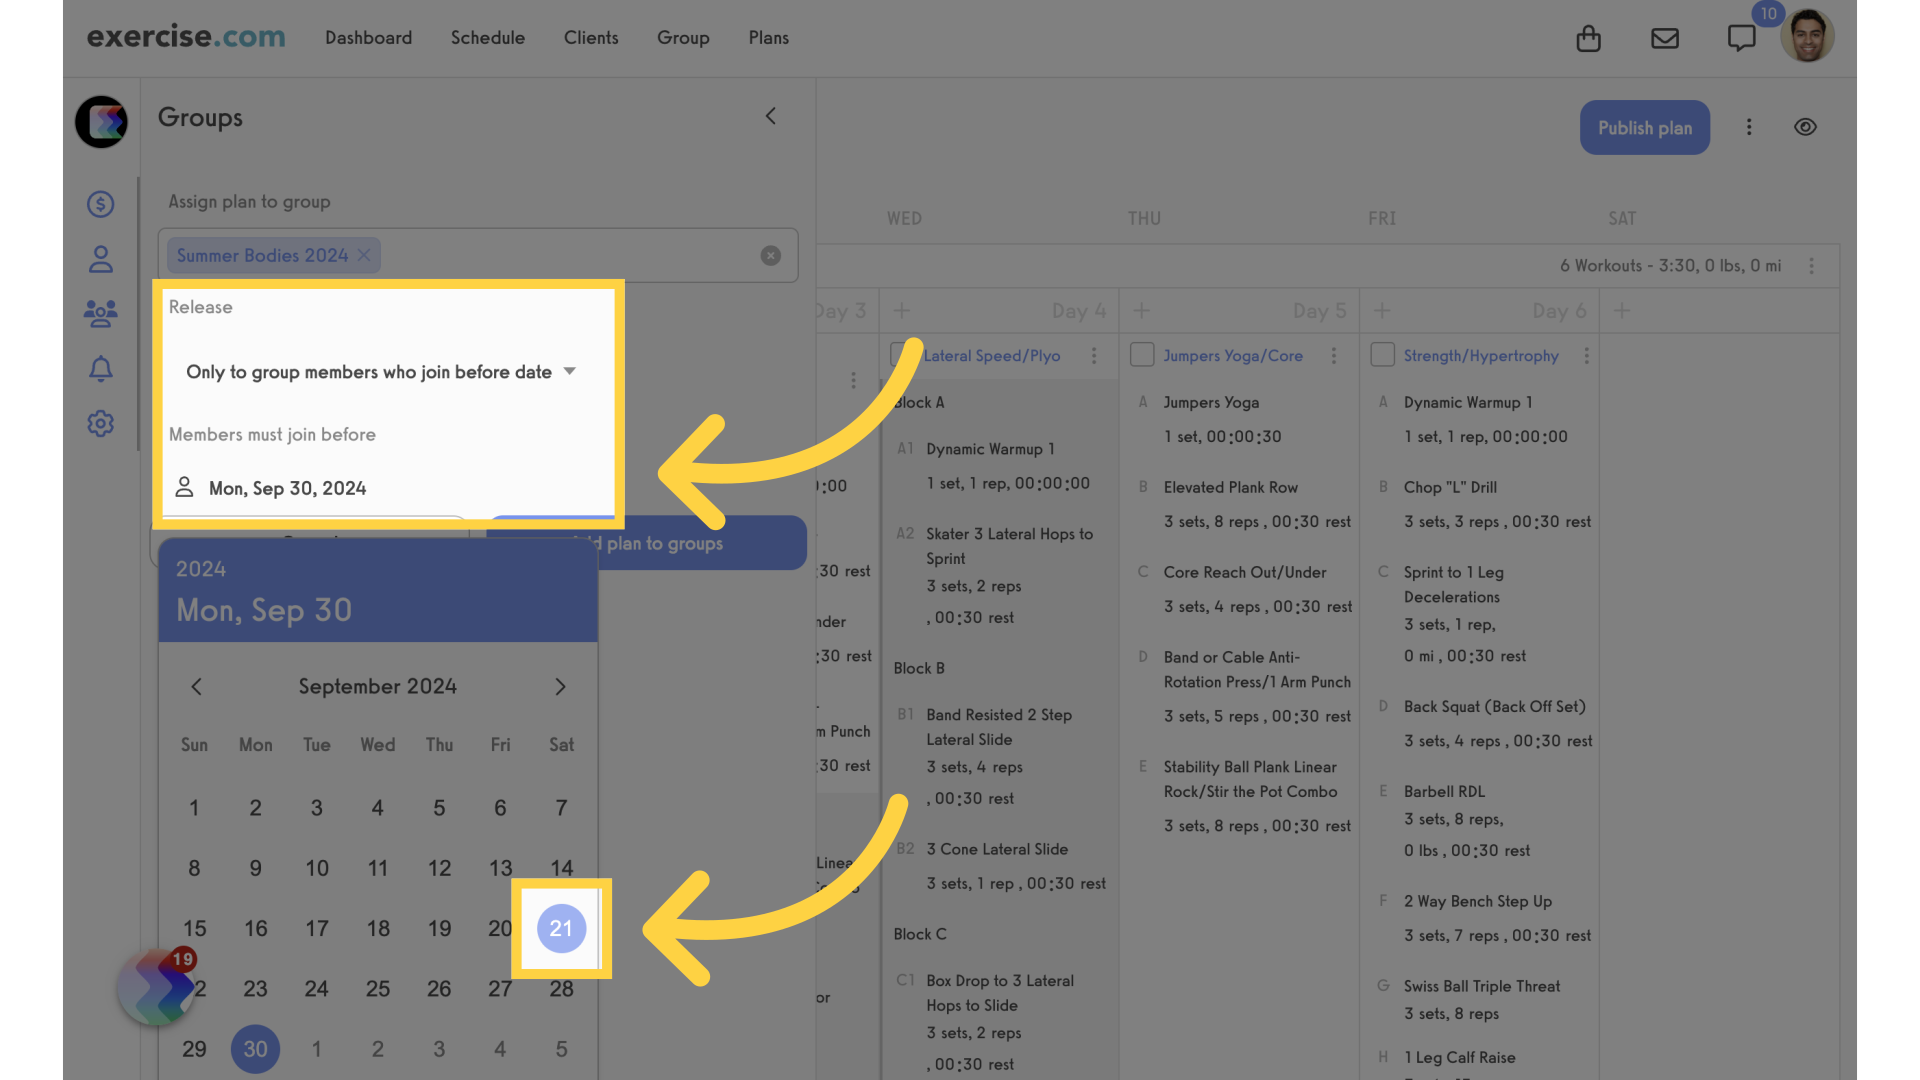Select September 21 in the calendar
This screenshot has height=1080, width=1920.
tap(561, 928)
